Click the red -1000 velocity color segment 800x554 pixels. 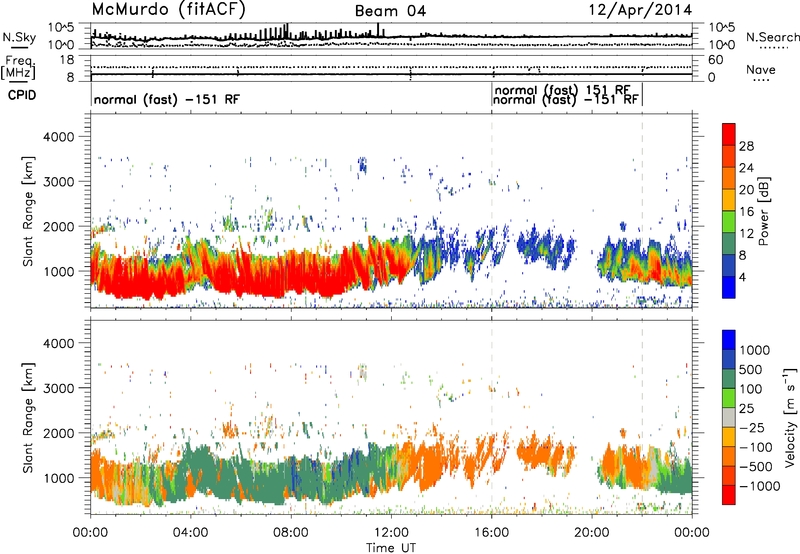click(x=729, y=495)
